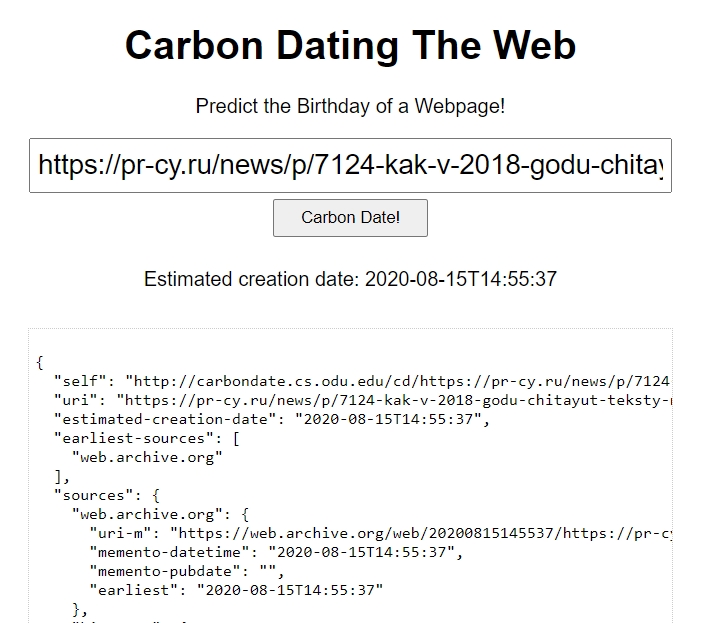
Task: Click the "memento-pubdate" JSON line
Action: point(187,571)
